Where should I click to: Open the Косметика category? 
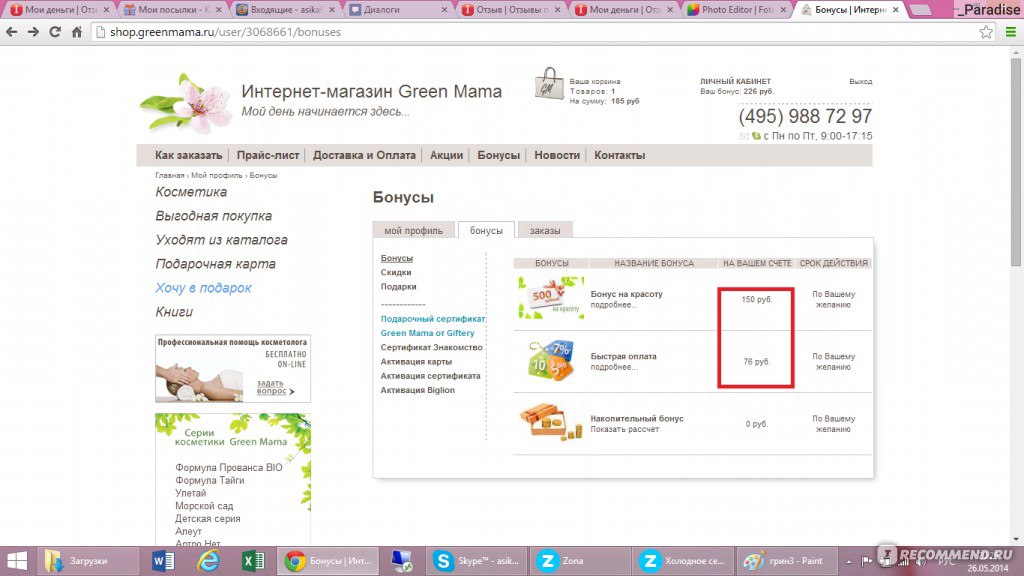[x=191, y=192]
